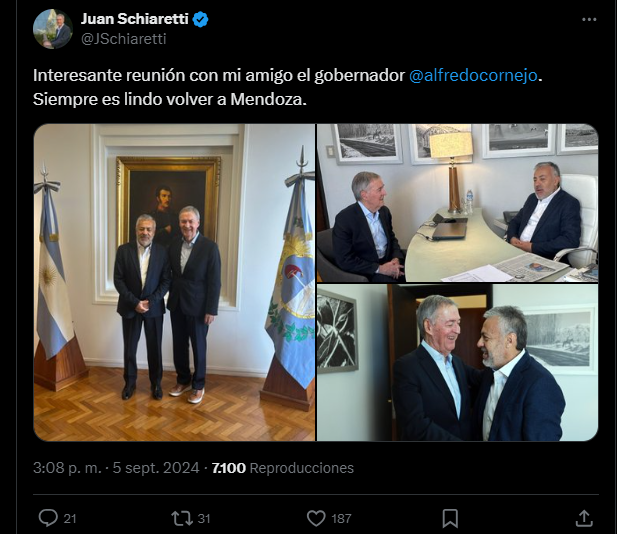Click the 31 reposts count
Viewport: 617px width, 534px height.
[x=203, y=519]
